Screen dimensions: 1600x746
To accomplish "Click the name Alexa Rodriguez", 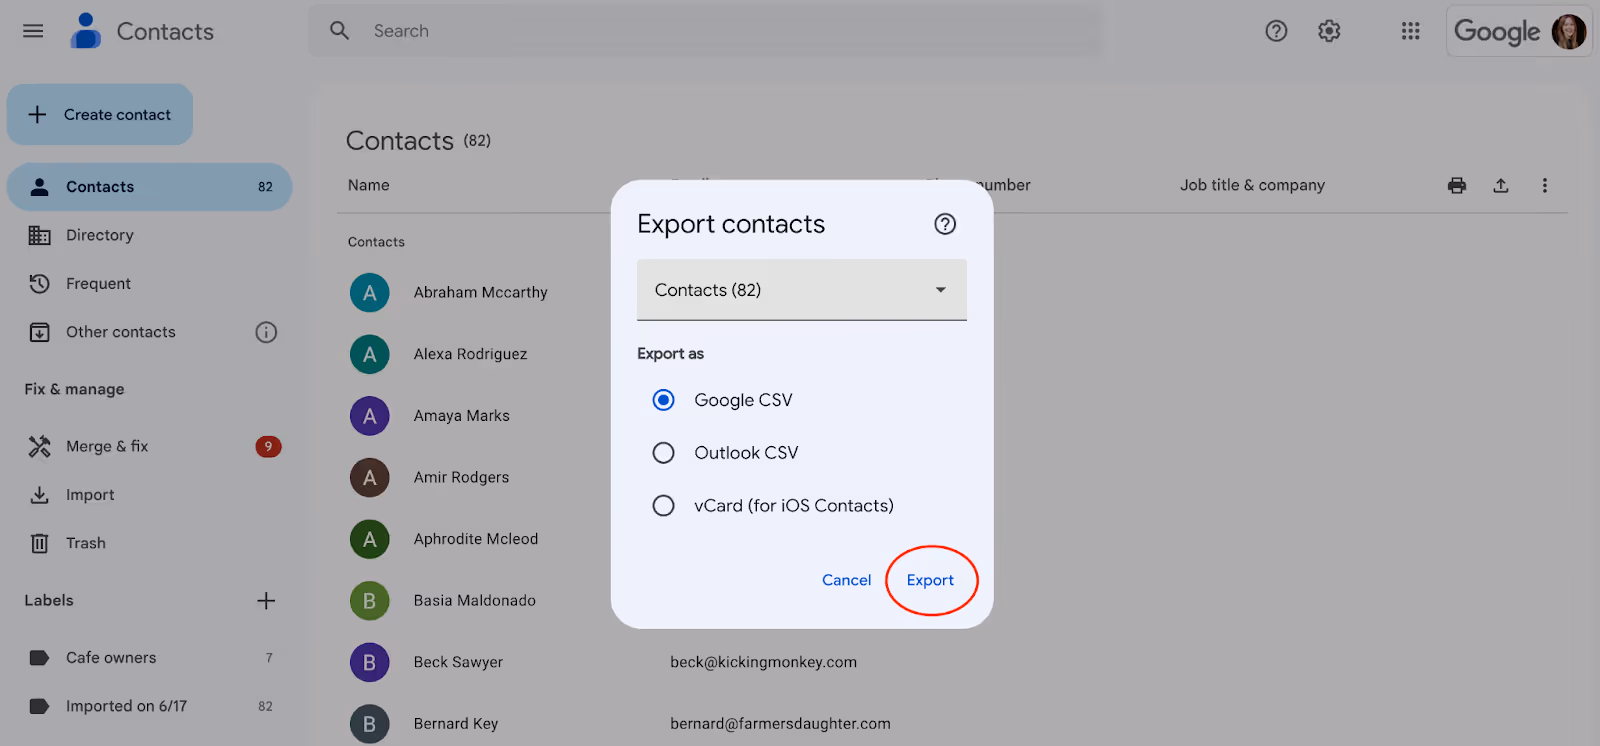I will coord(470,354).
